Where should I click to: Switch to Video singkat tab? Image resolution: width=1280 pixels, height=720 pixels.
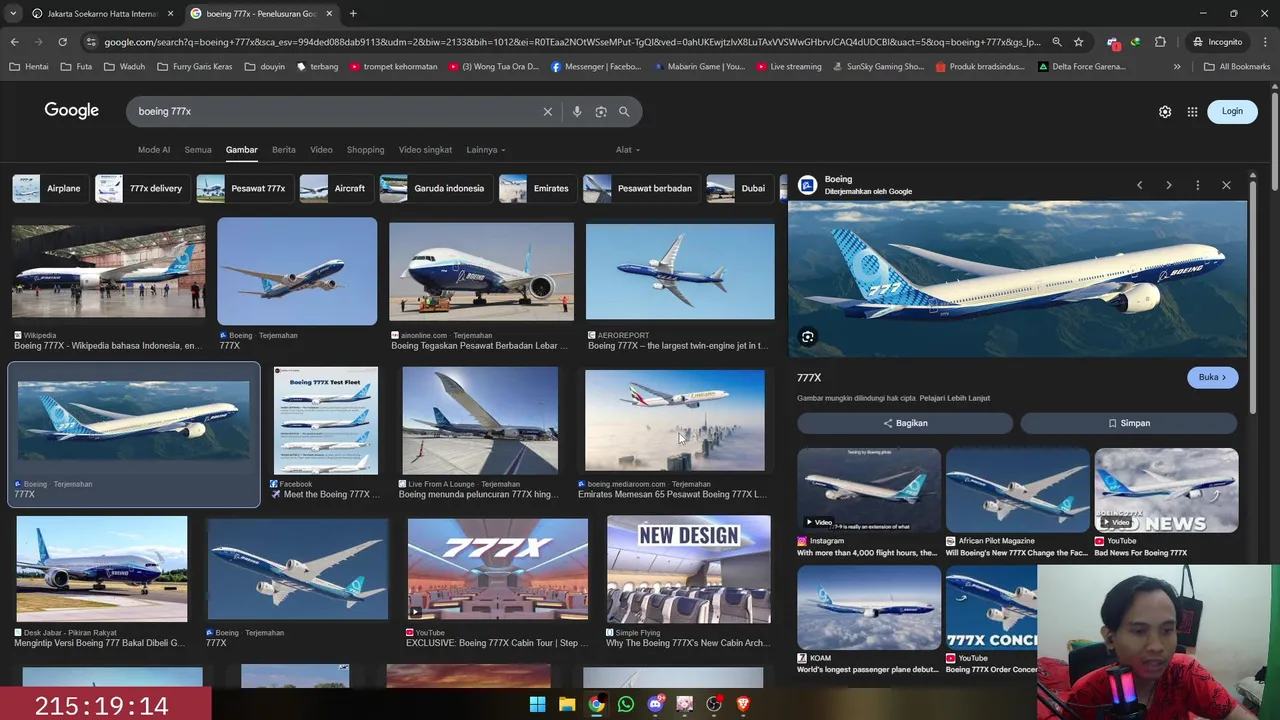click(425, 150)
